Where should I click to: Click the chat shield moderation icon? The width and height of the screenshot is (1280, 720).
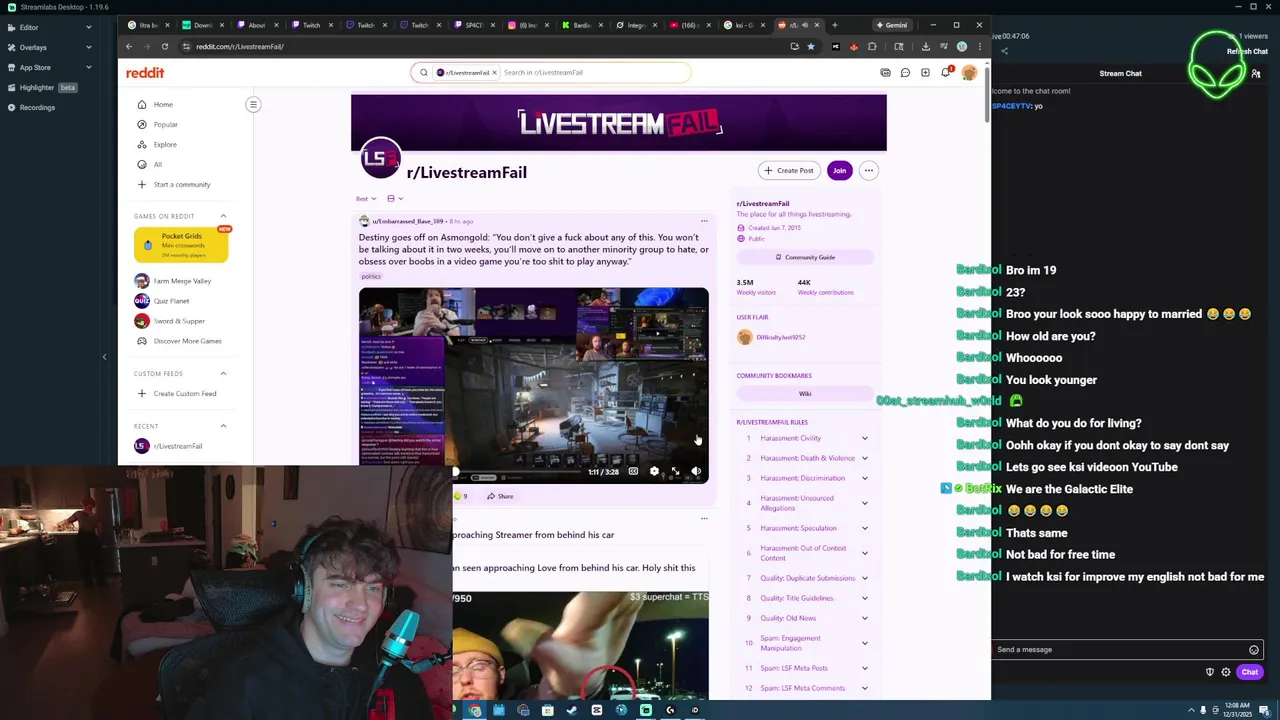tap(1210, 672)
